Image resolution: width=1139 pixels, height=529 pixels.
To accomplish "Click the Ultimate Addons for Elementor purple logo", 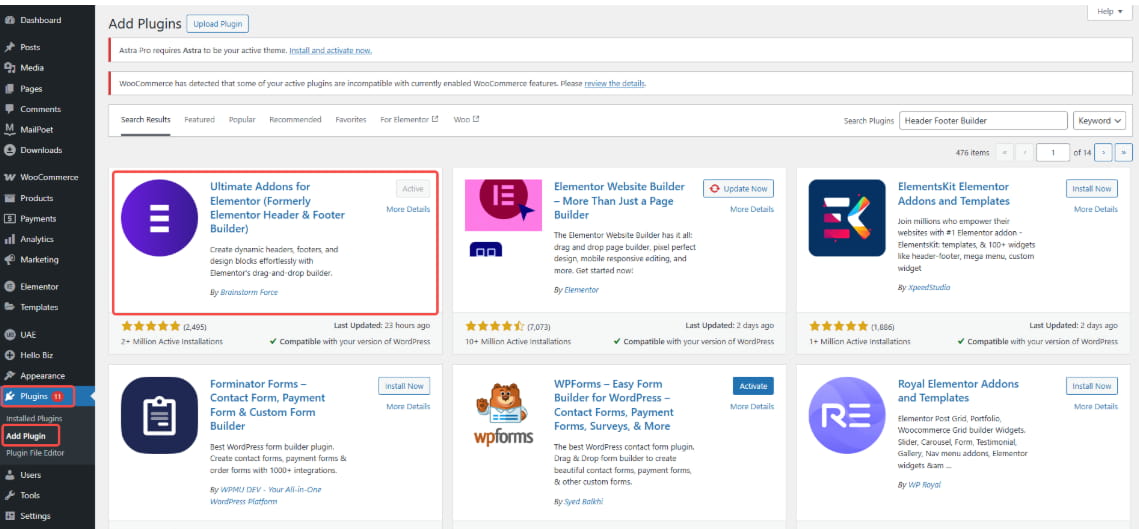I will click(159, 218).
